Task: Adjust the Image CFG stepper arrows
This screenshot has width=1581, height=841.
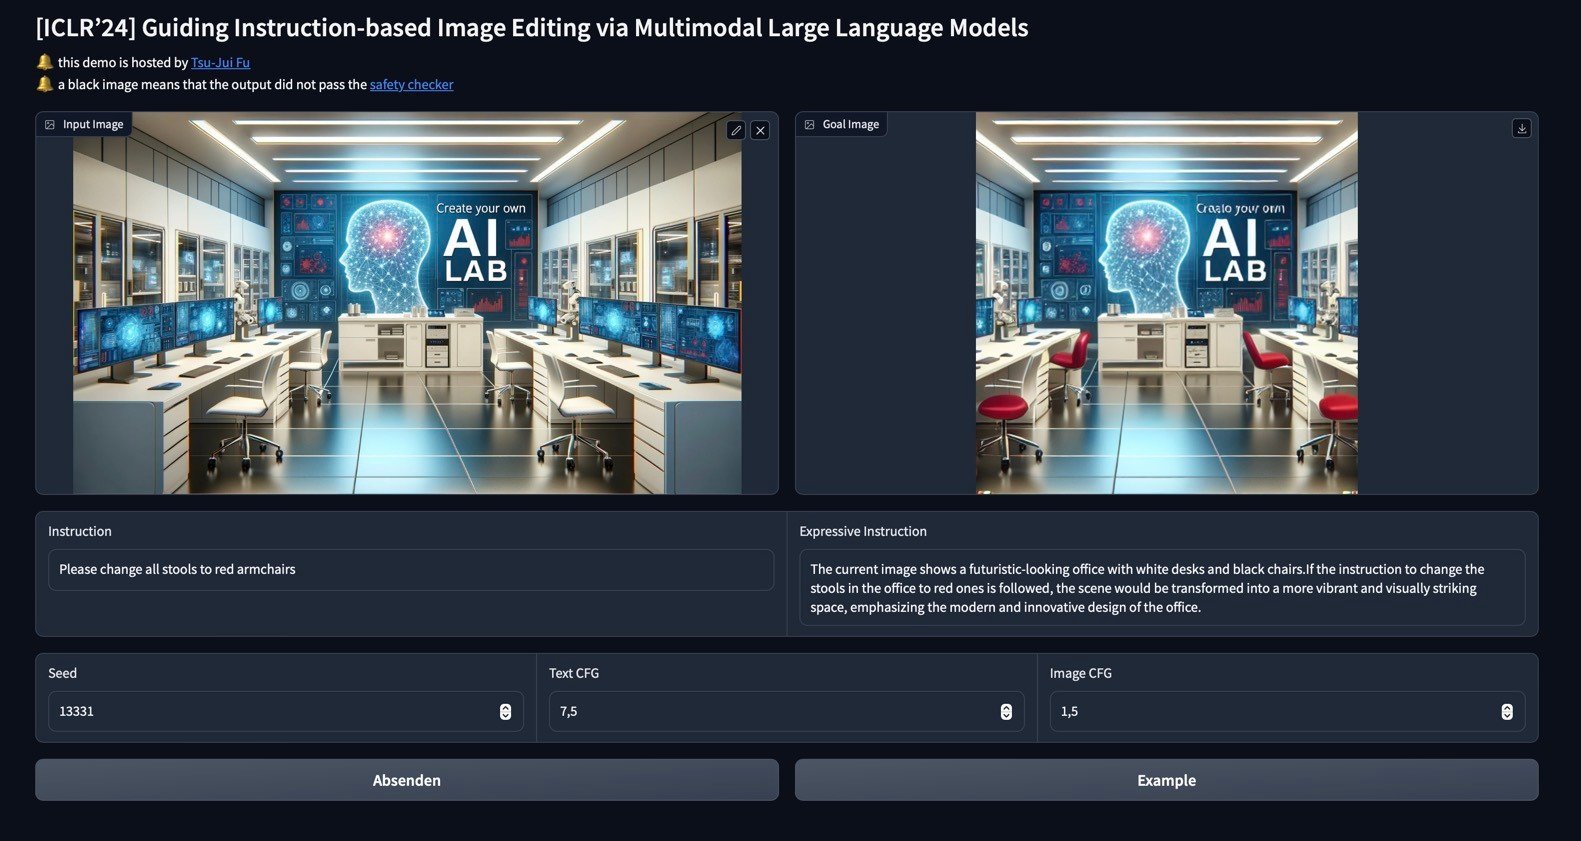Action: 1507,711
